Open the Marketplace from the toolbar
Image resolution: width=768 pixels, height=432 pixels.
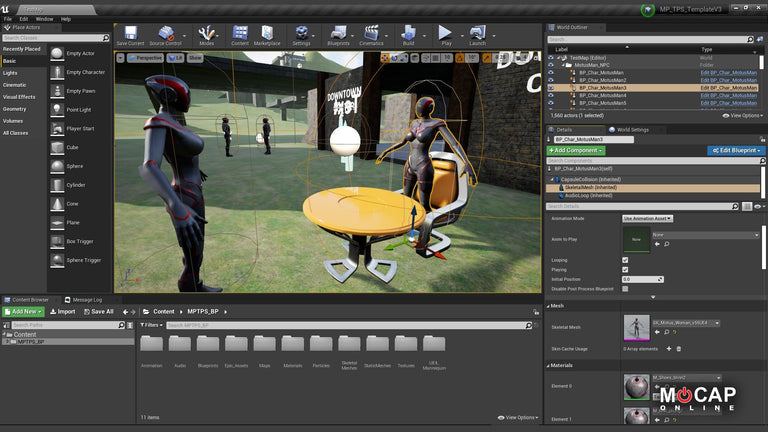[267, 35]
